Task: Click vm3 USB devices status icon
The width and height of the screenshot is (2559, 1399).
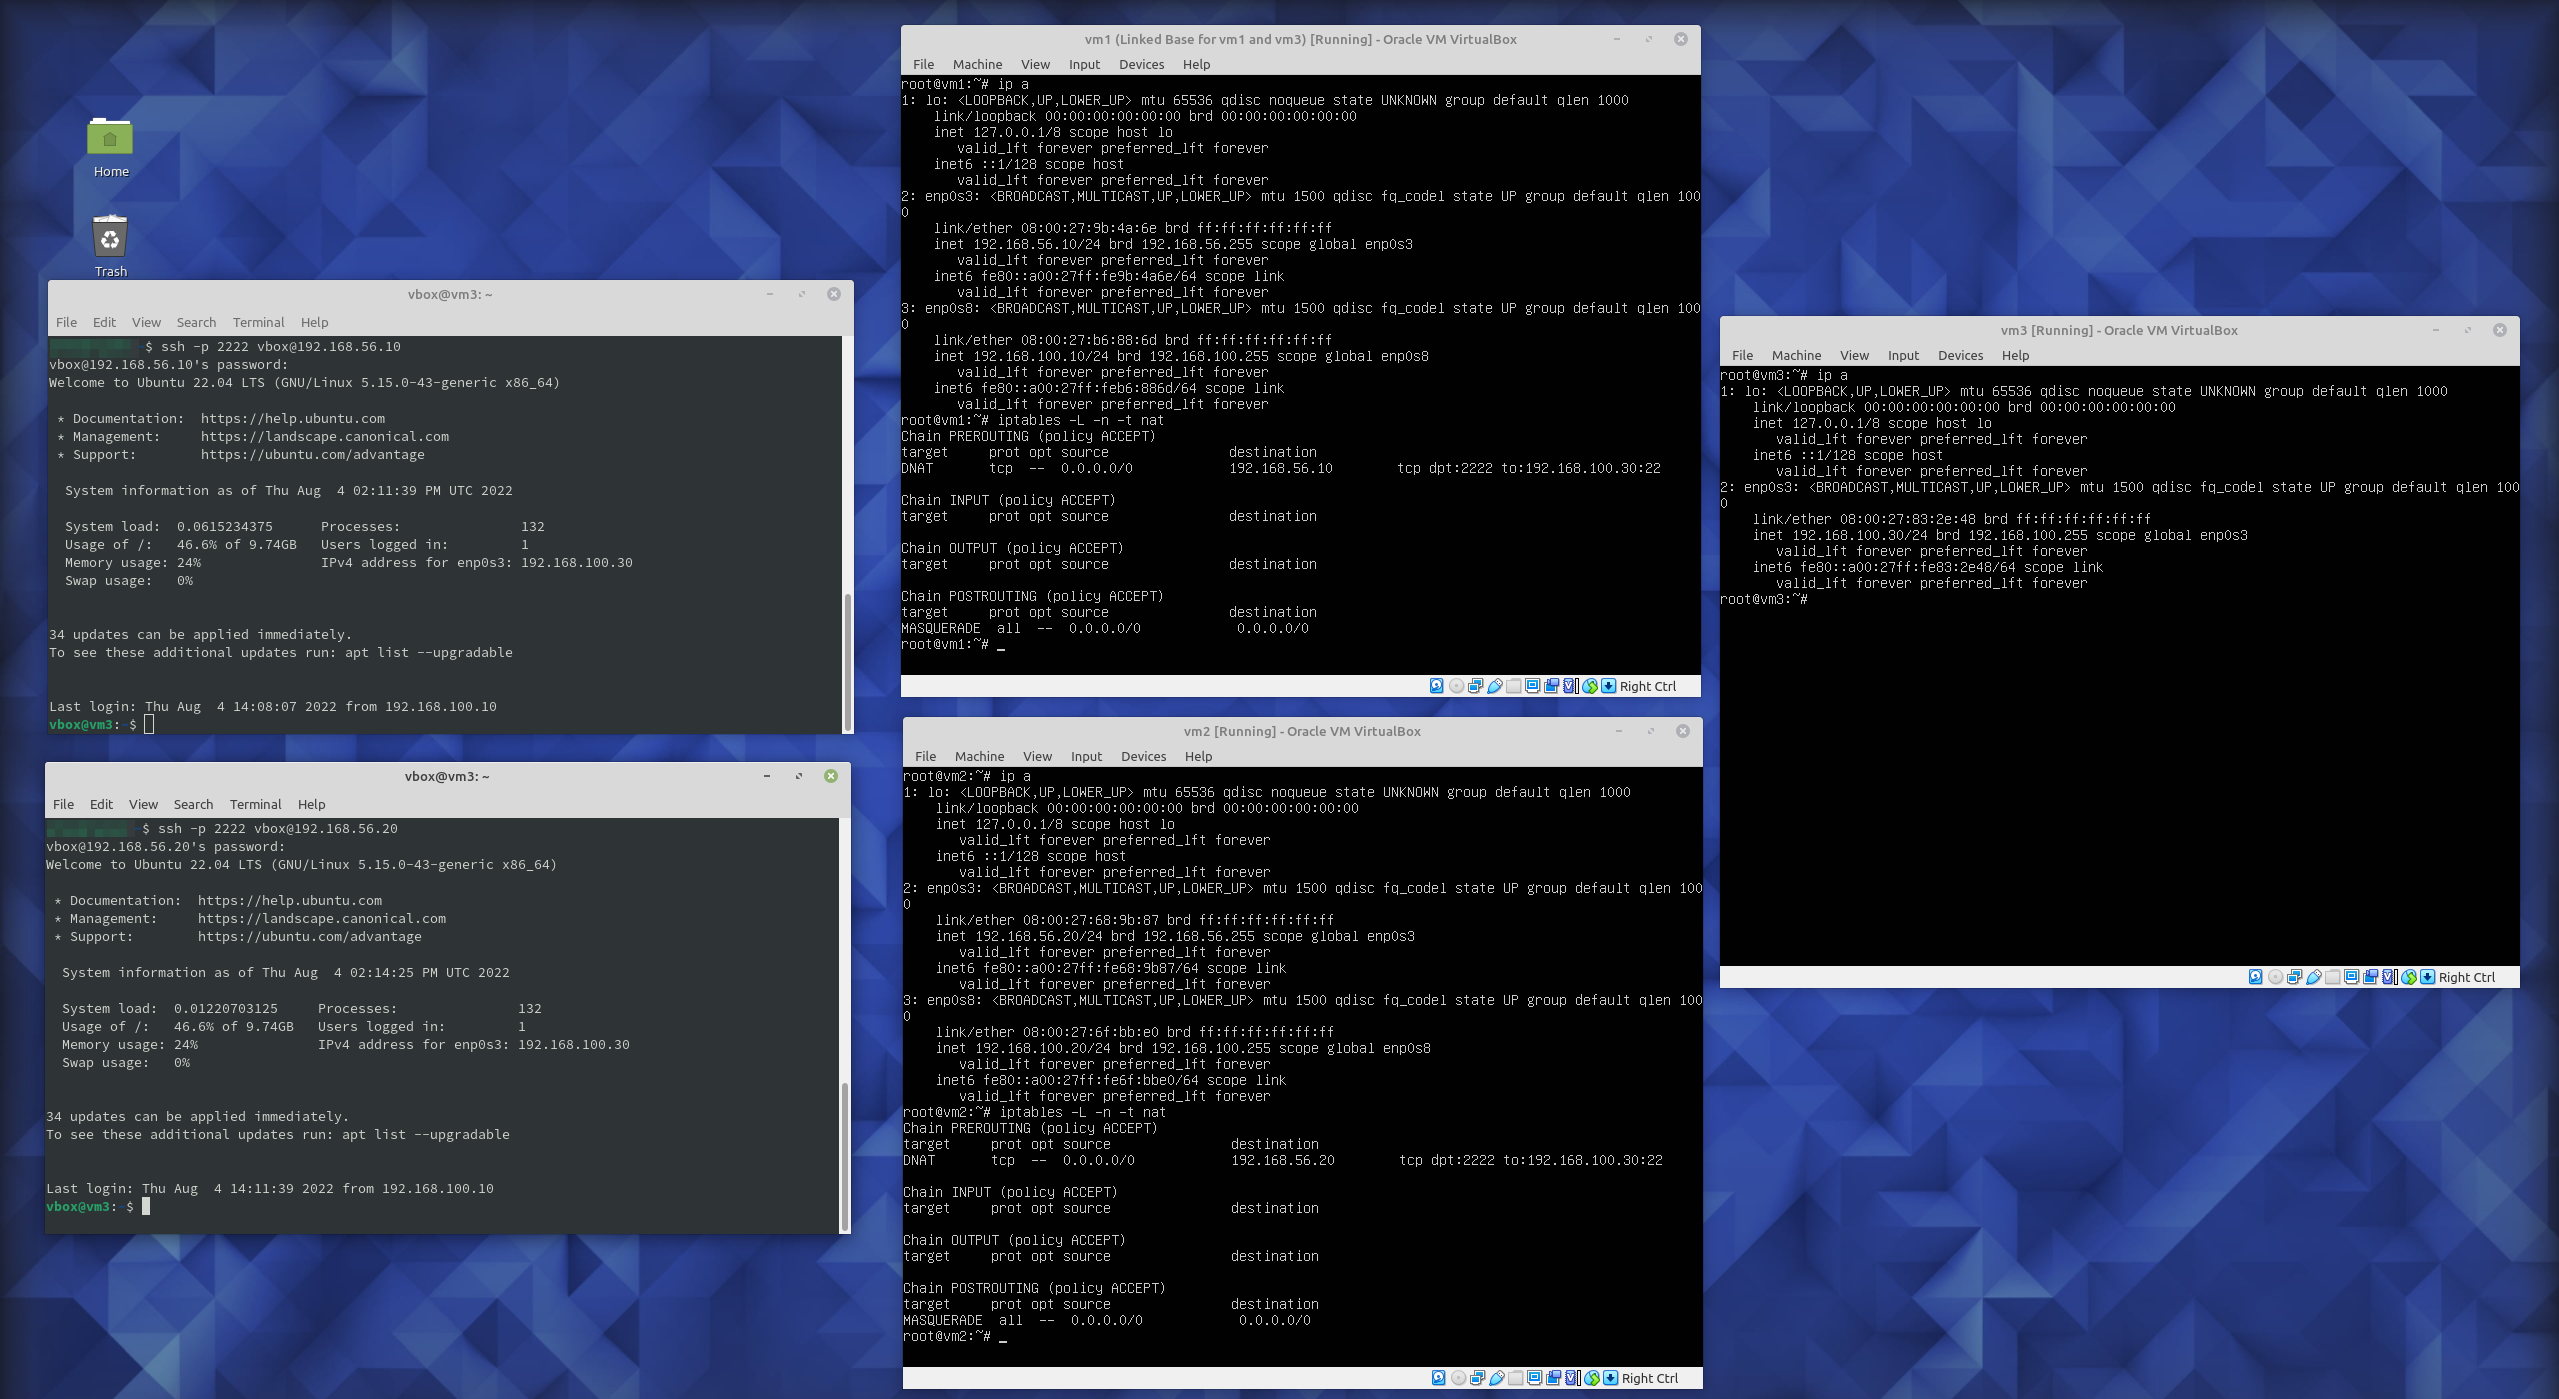Action: pyautogui.click(x=2314, y=977)
